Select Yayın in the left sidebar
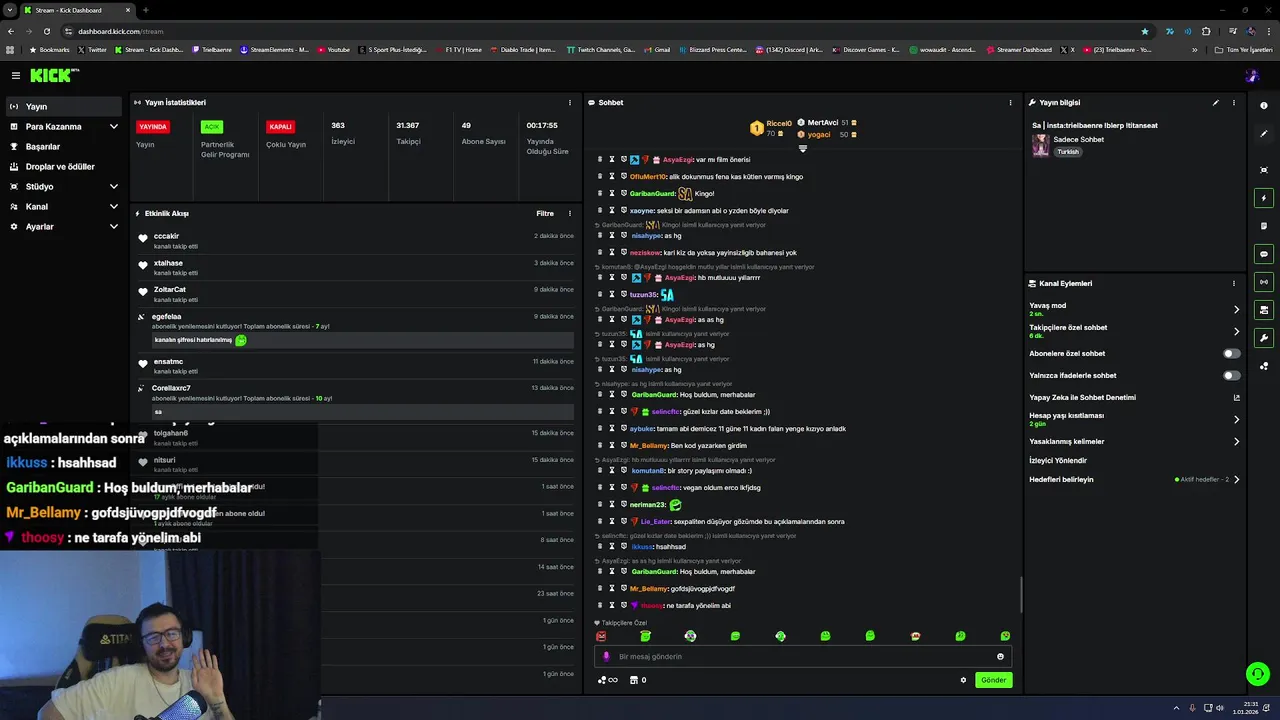 [x=65, y=106]
